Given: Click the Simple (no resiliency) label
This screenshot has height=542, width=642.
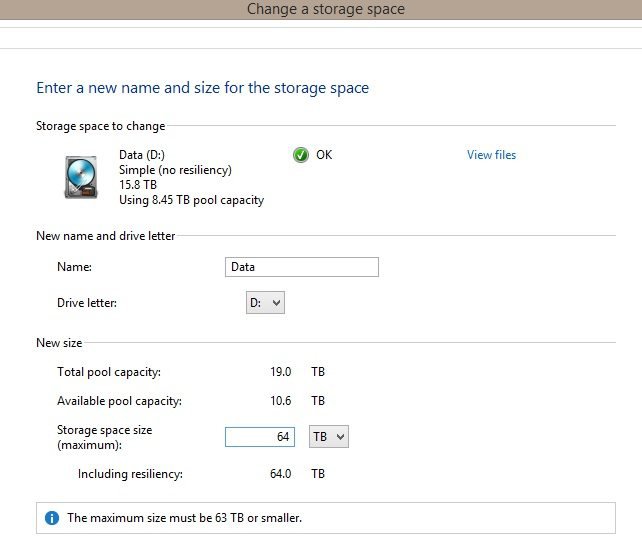Looking at the screenshot, I should pyautogui.click(x=175, y=170).
